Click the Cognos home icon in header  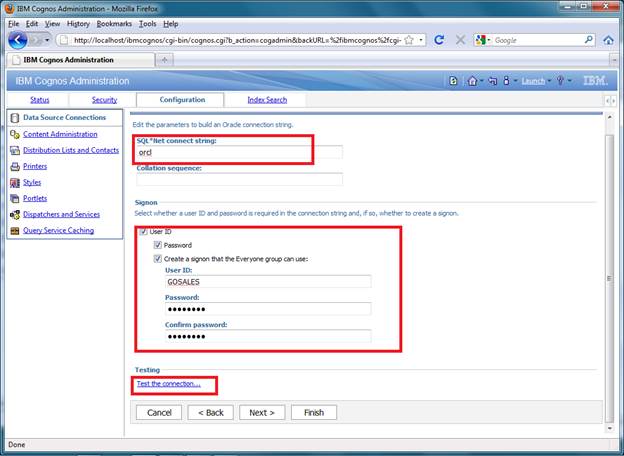[472, 81]
